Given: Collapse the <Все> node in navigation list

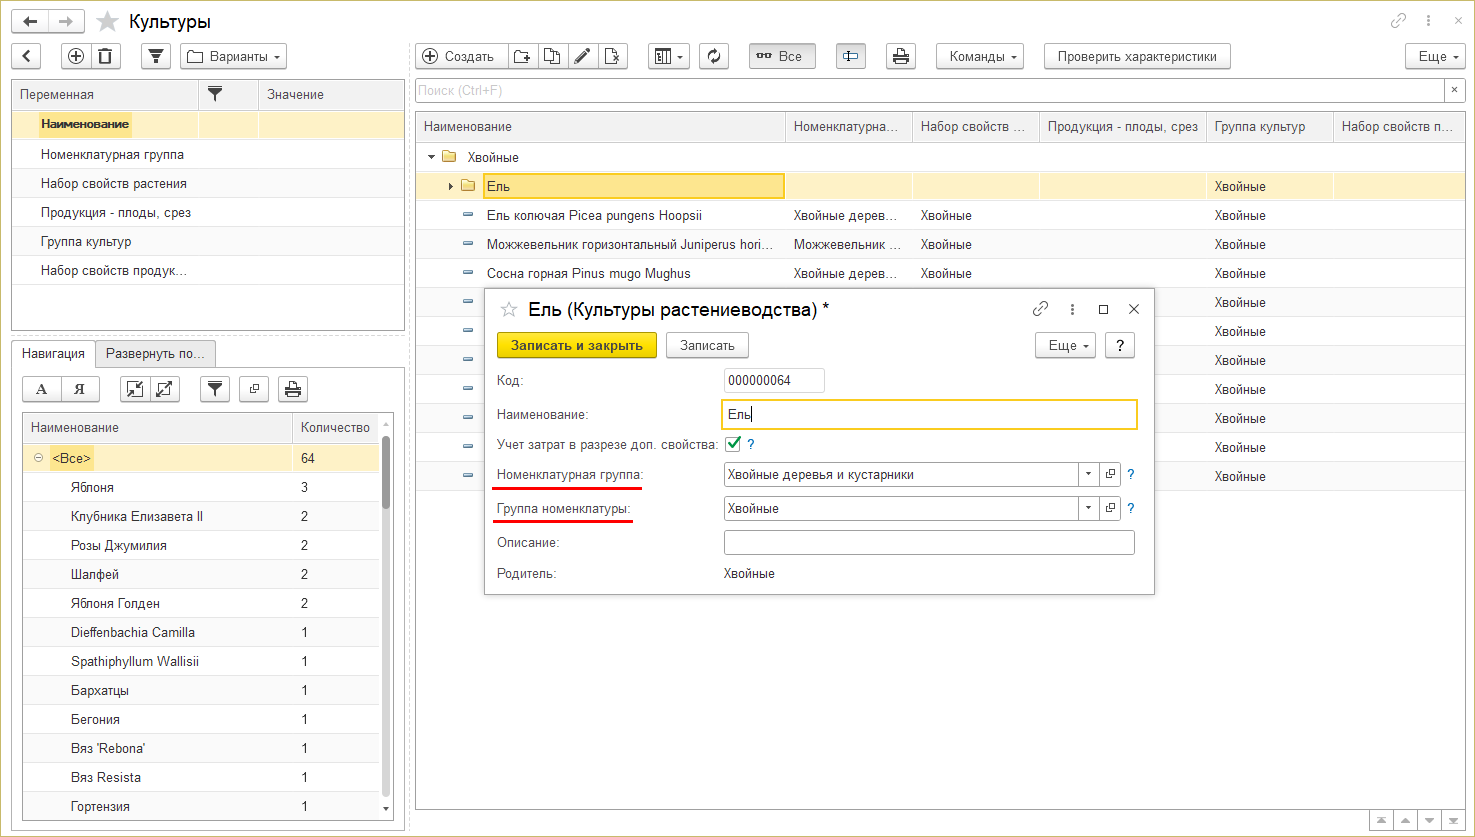Looking at the screenshot, I should pyautogui.click(x=38, y=458).
